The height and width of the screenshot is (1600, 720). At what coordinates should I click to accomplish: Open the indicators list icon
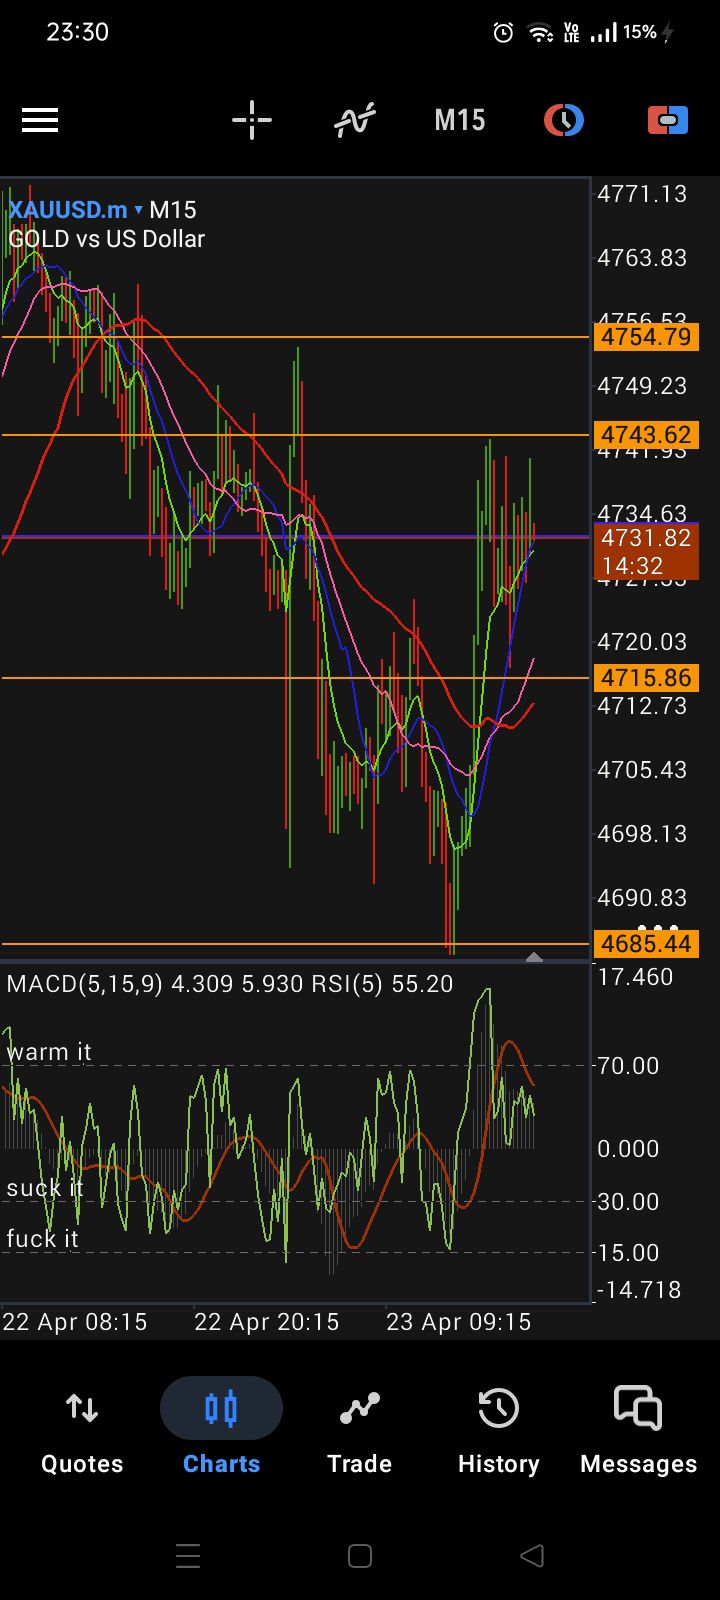355,121
